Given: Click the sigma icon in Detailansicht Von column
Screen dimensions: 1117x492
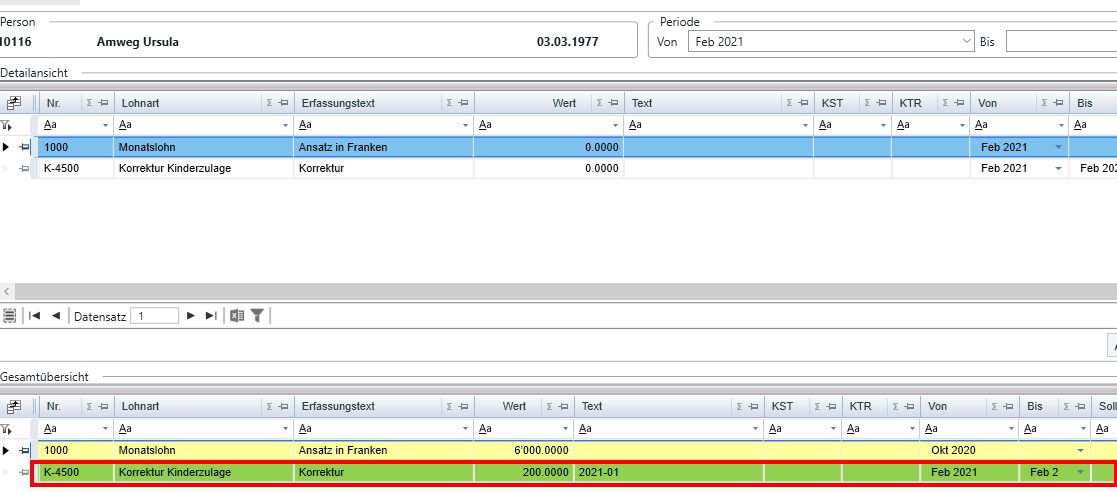Looking at the screenshot, I should pos(1044,103).
